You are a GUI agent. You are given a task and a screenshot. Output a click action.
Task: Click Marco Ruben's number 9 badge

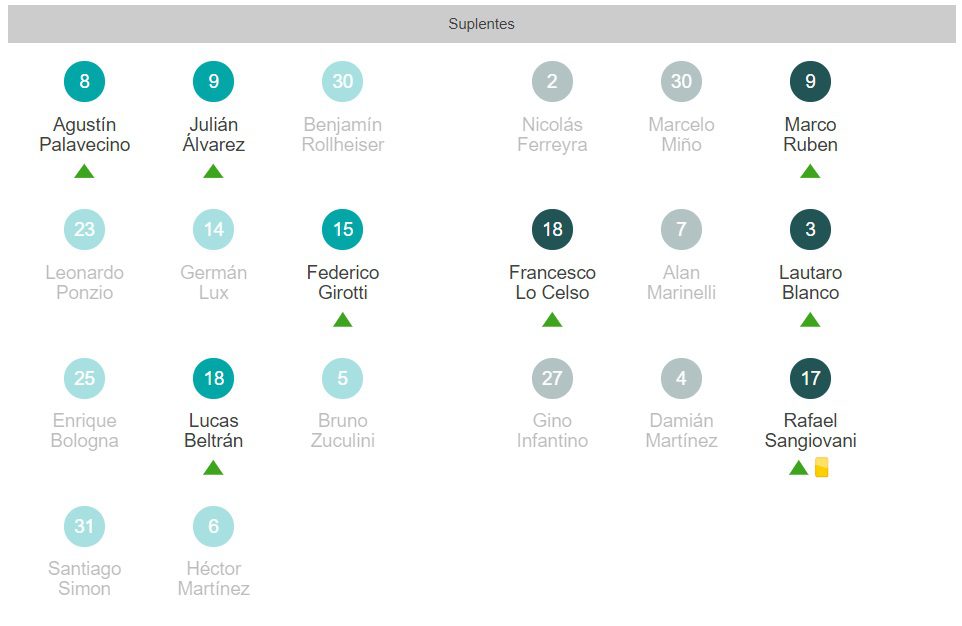click(810, 82)
